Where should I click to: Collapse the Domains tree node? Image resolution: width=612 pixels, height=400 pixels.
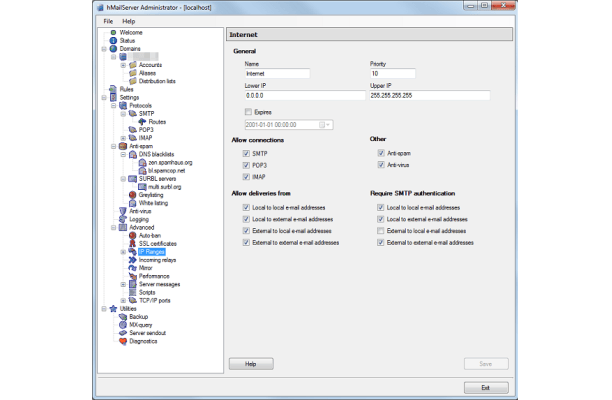[x=104, y=49]
